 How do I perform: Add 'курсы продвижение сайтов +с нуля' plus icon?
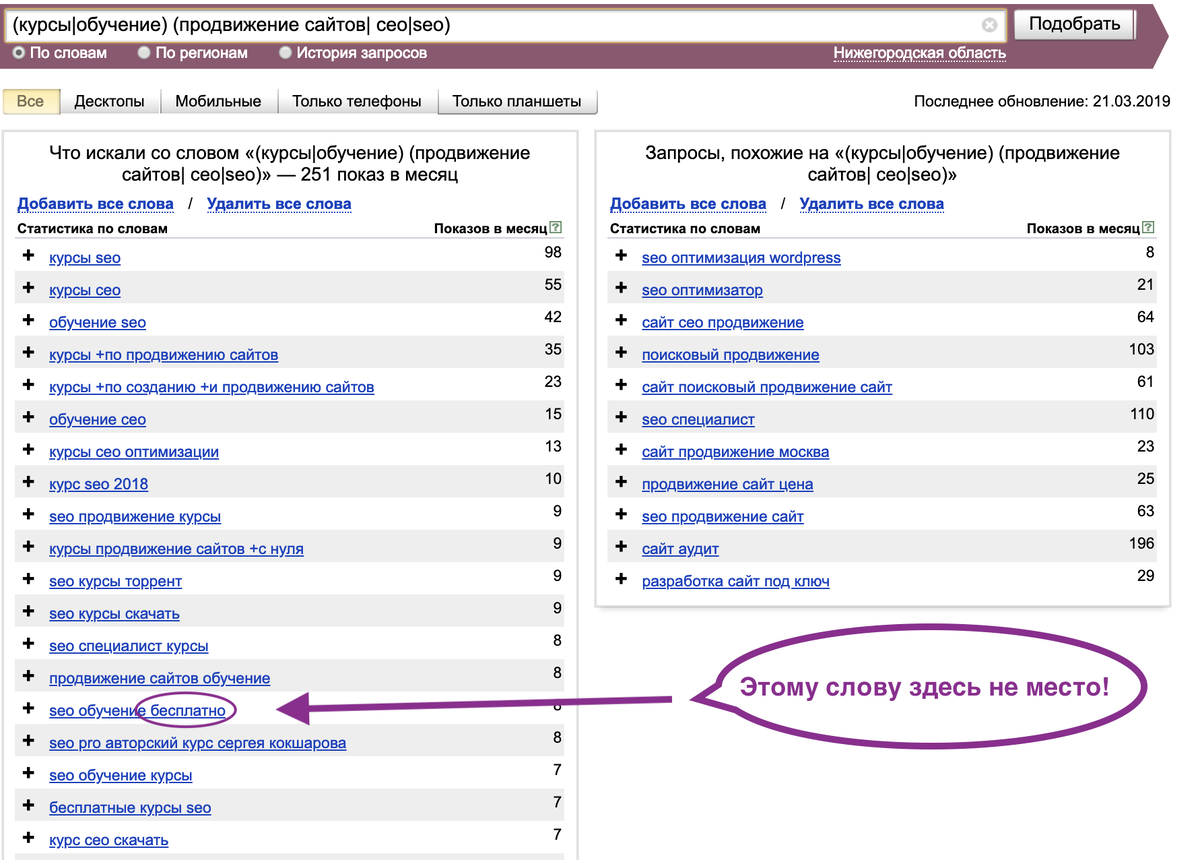tap(29, 548)
